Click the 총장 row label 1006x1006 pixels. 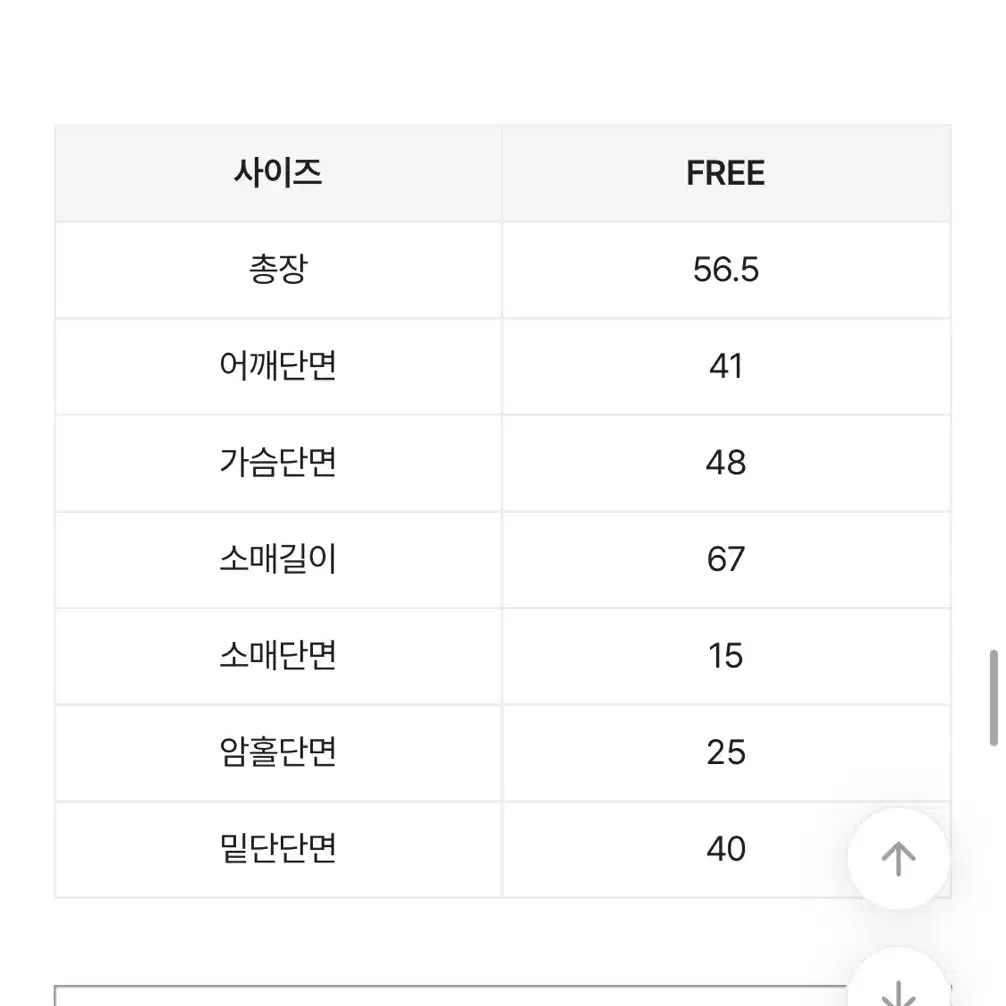[x=278, y=269]
